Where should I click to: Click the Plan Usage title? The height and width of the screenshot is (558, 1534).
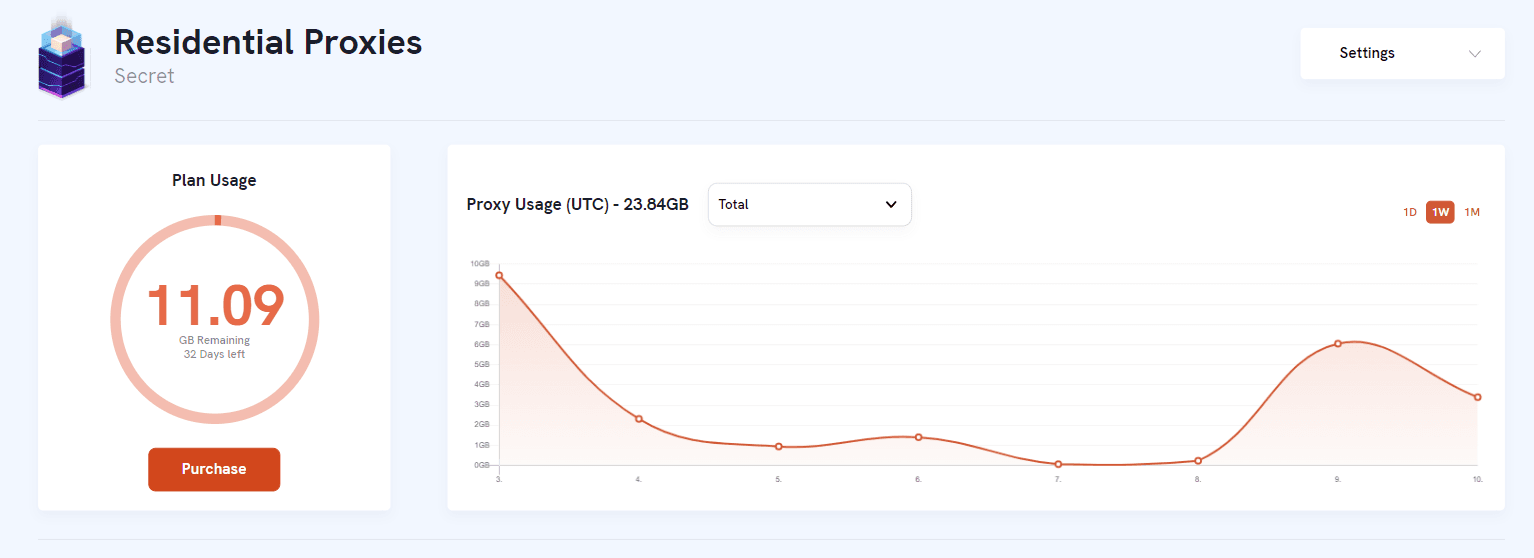(214, 181)
